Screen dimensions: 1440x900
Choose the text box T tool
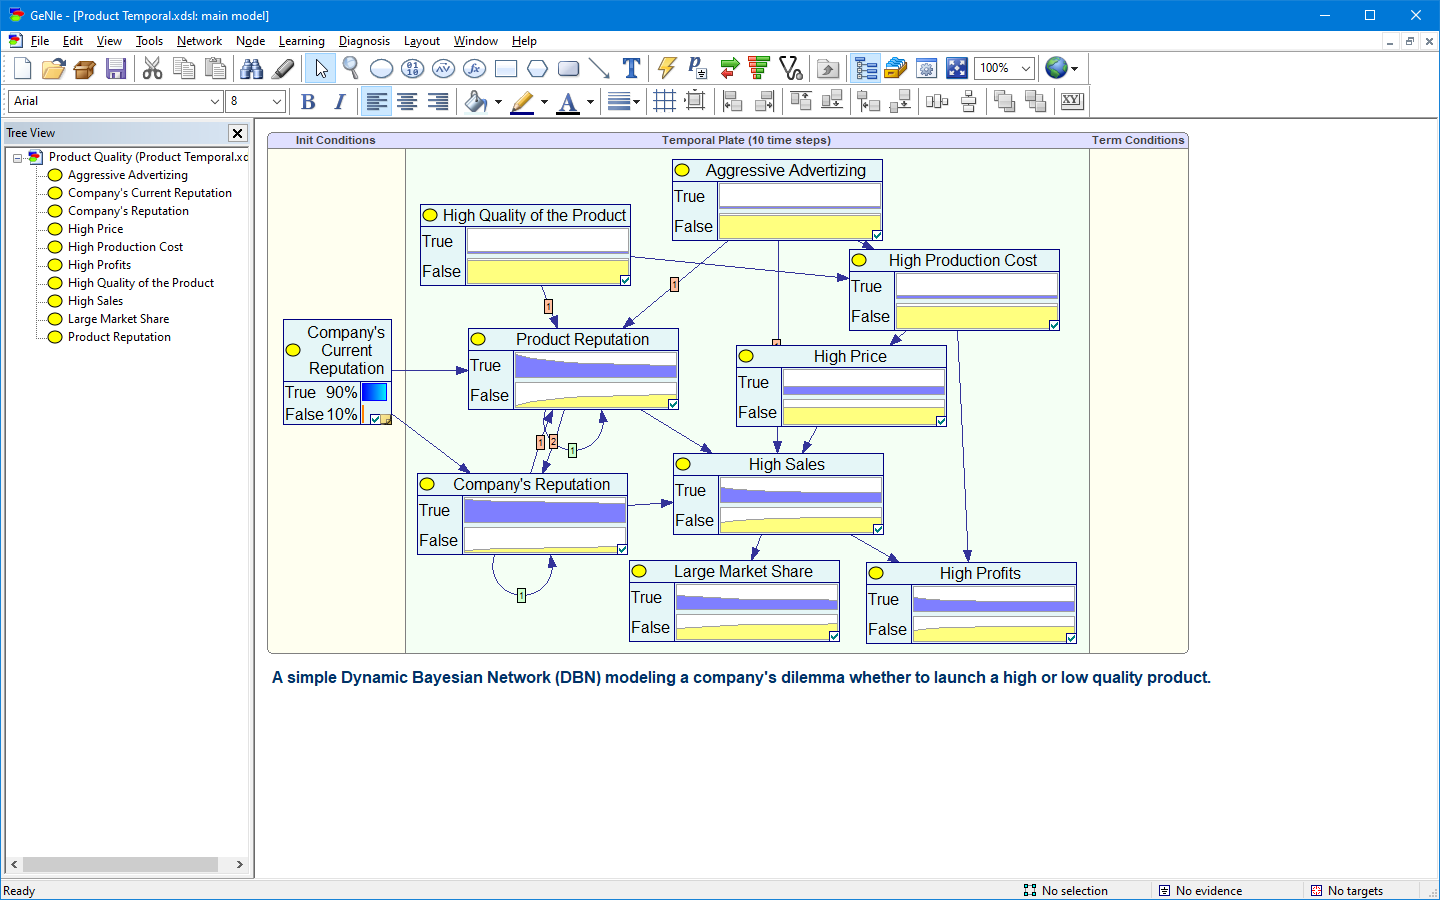click(631, 68)
